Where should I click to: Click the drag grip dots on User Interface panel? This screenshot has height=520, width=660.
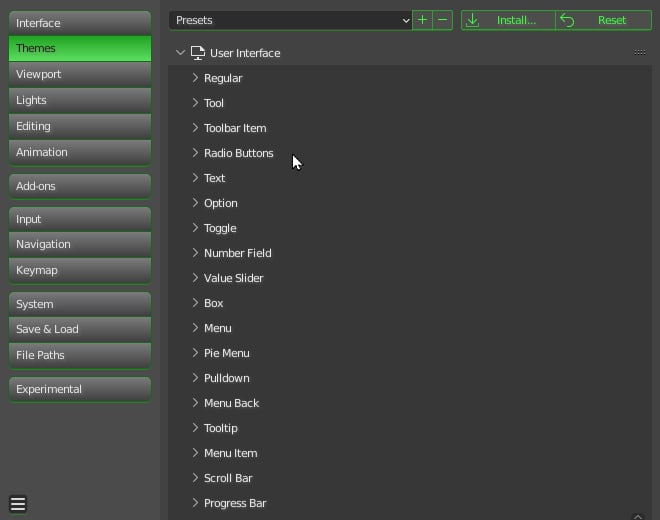tap(640, 53)
